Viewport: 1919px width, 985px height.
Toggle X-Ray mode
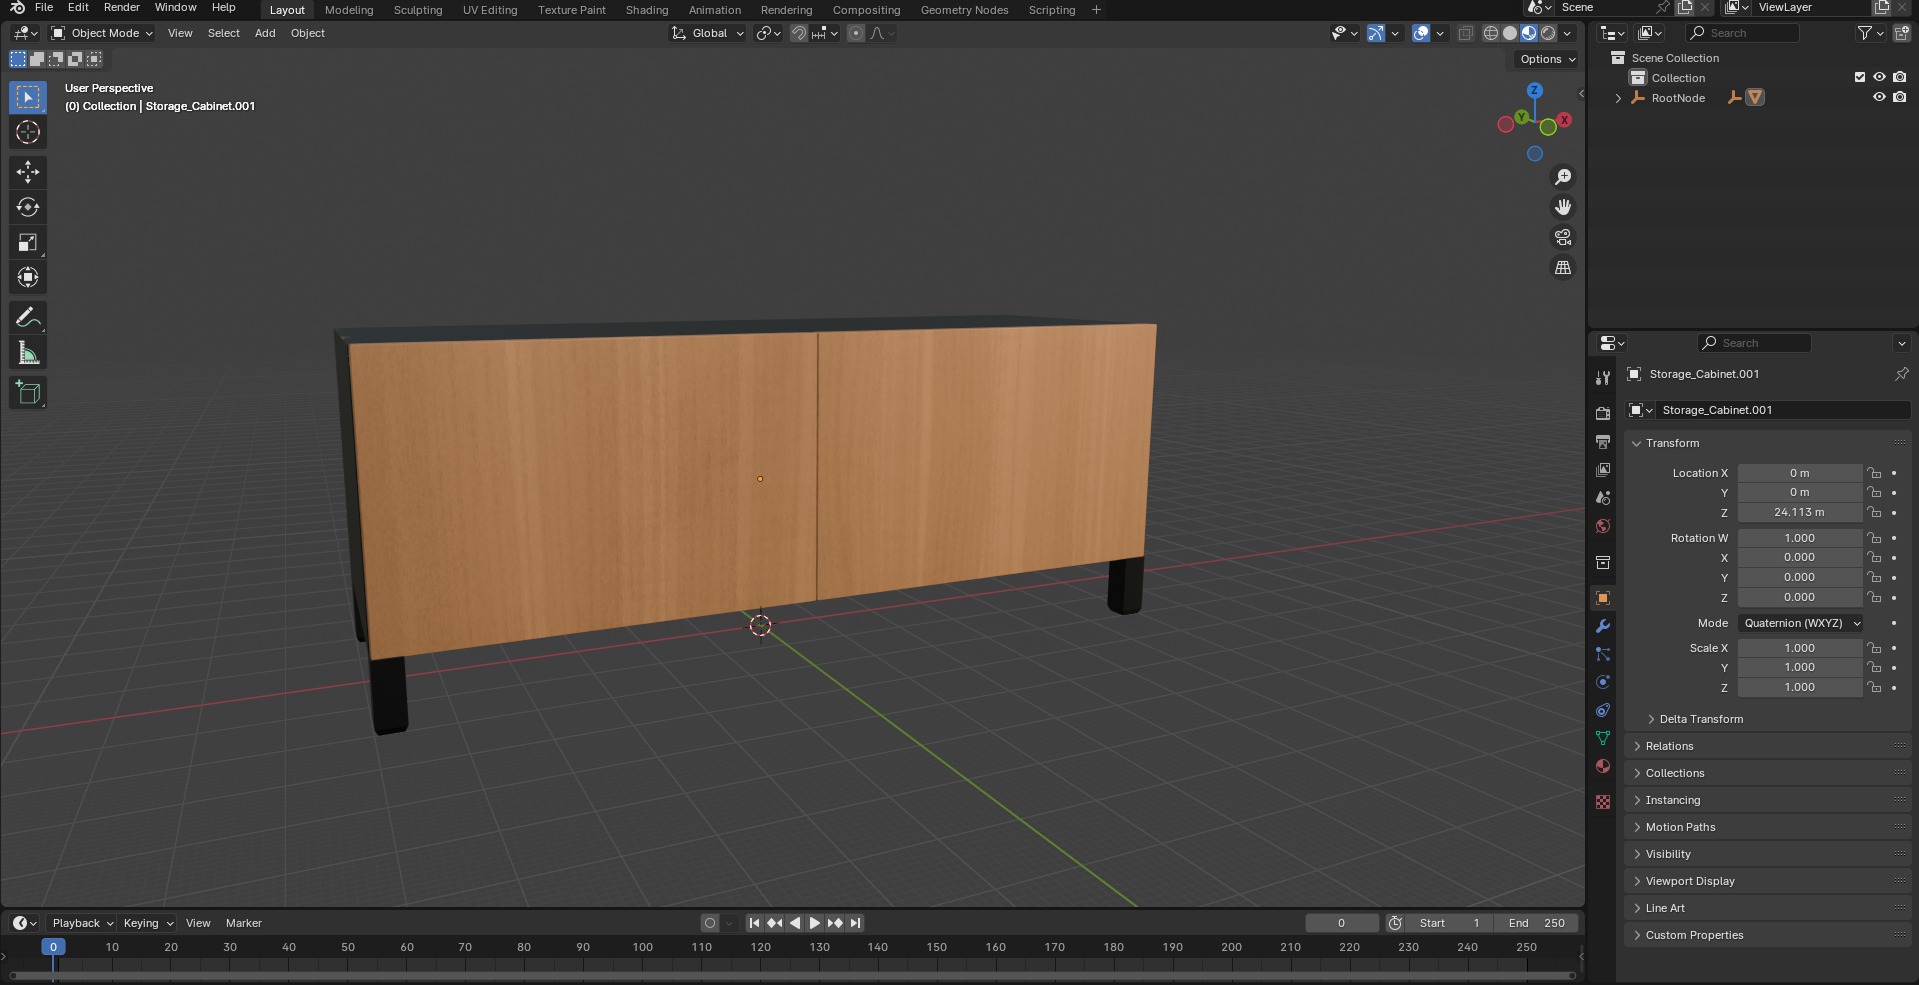tap(1465, 33)
